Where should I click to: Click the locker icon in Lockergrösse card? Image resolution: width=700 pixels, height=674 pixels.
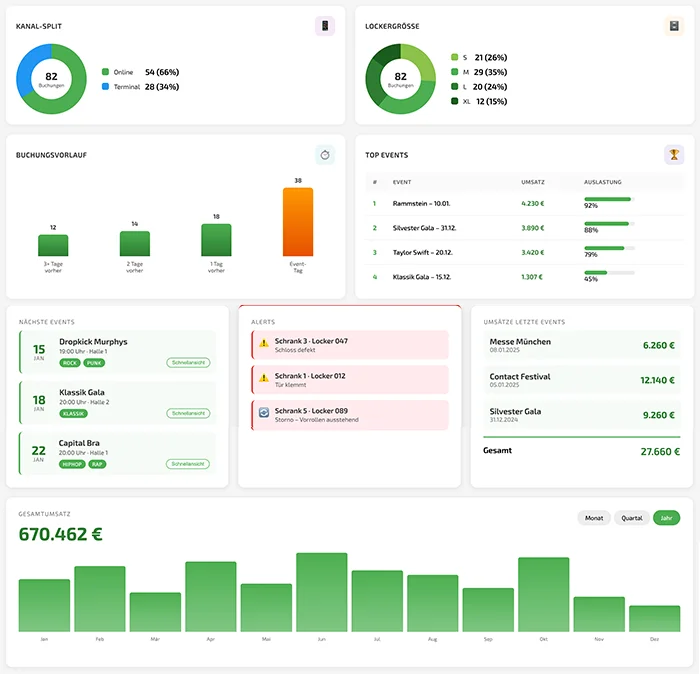(x=674, y=26)
